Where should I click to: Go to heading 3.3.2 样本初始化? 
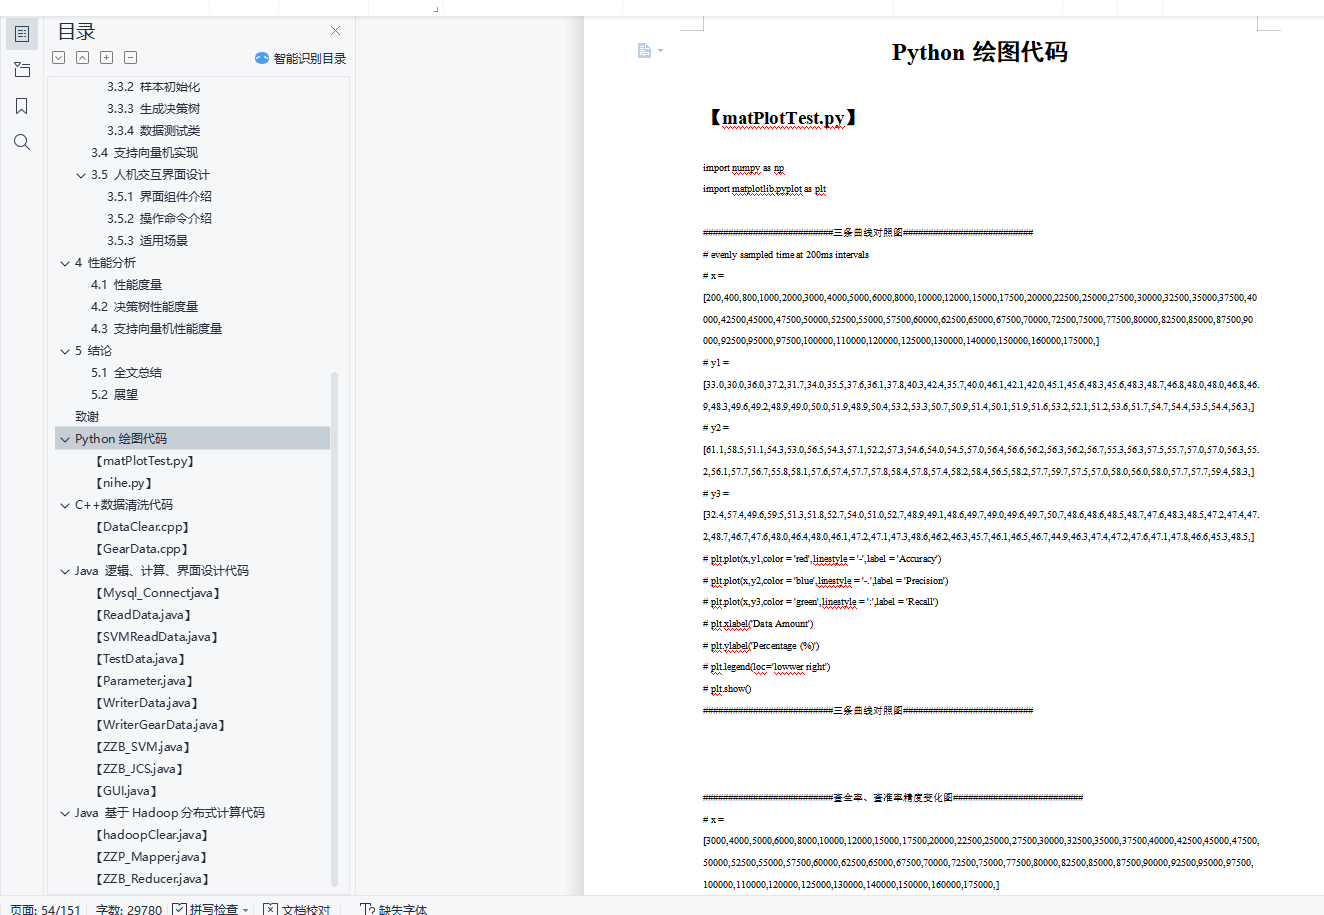coord(153,87)
